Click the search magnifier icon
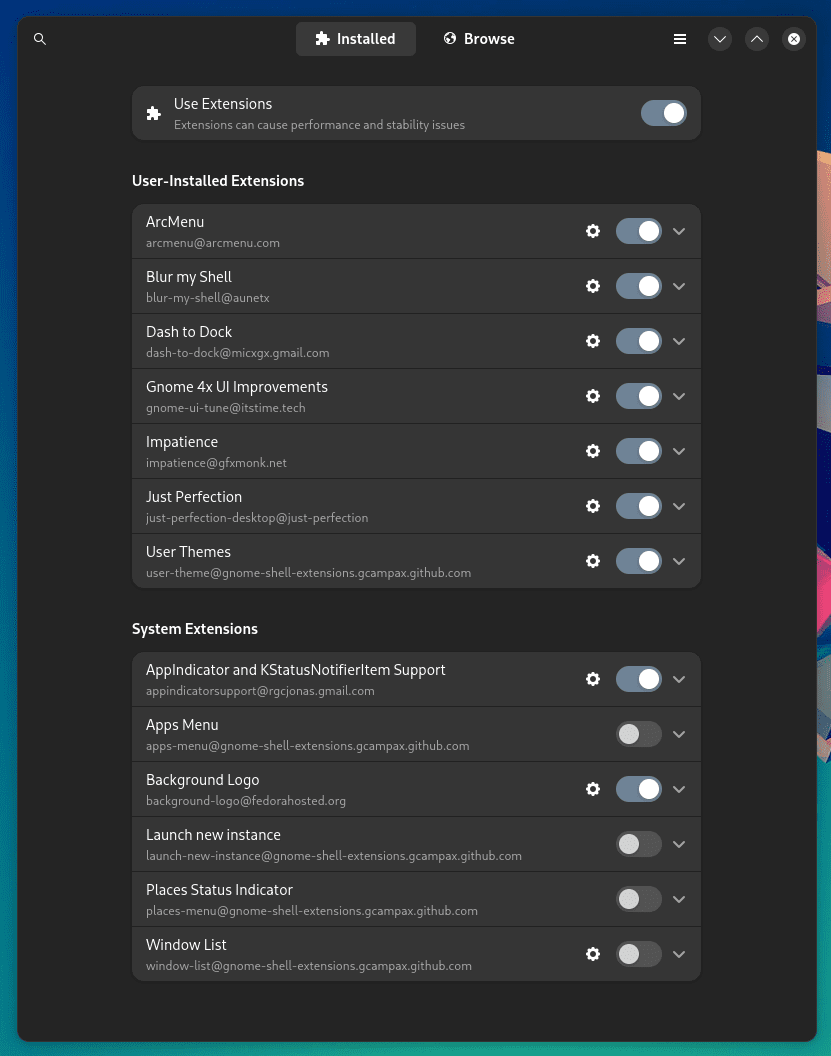Viewport: 831px width, 1056px height. (40, 39)
